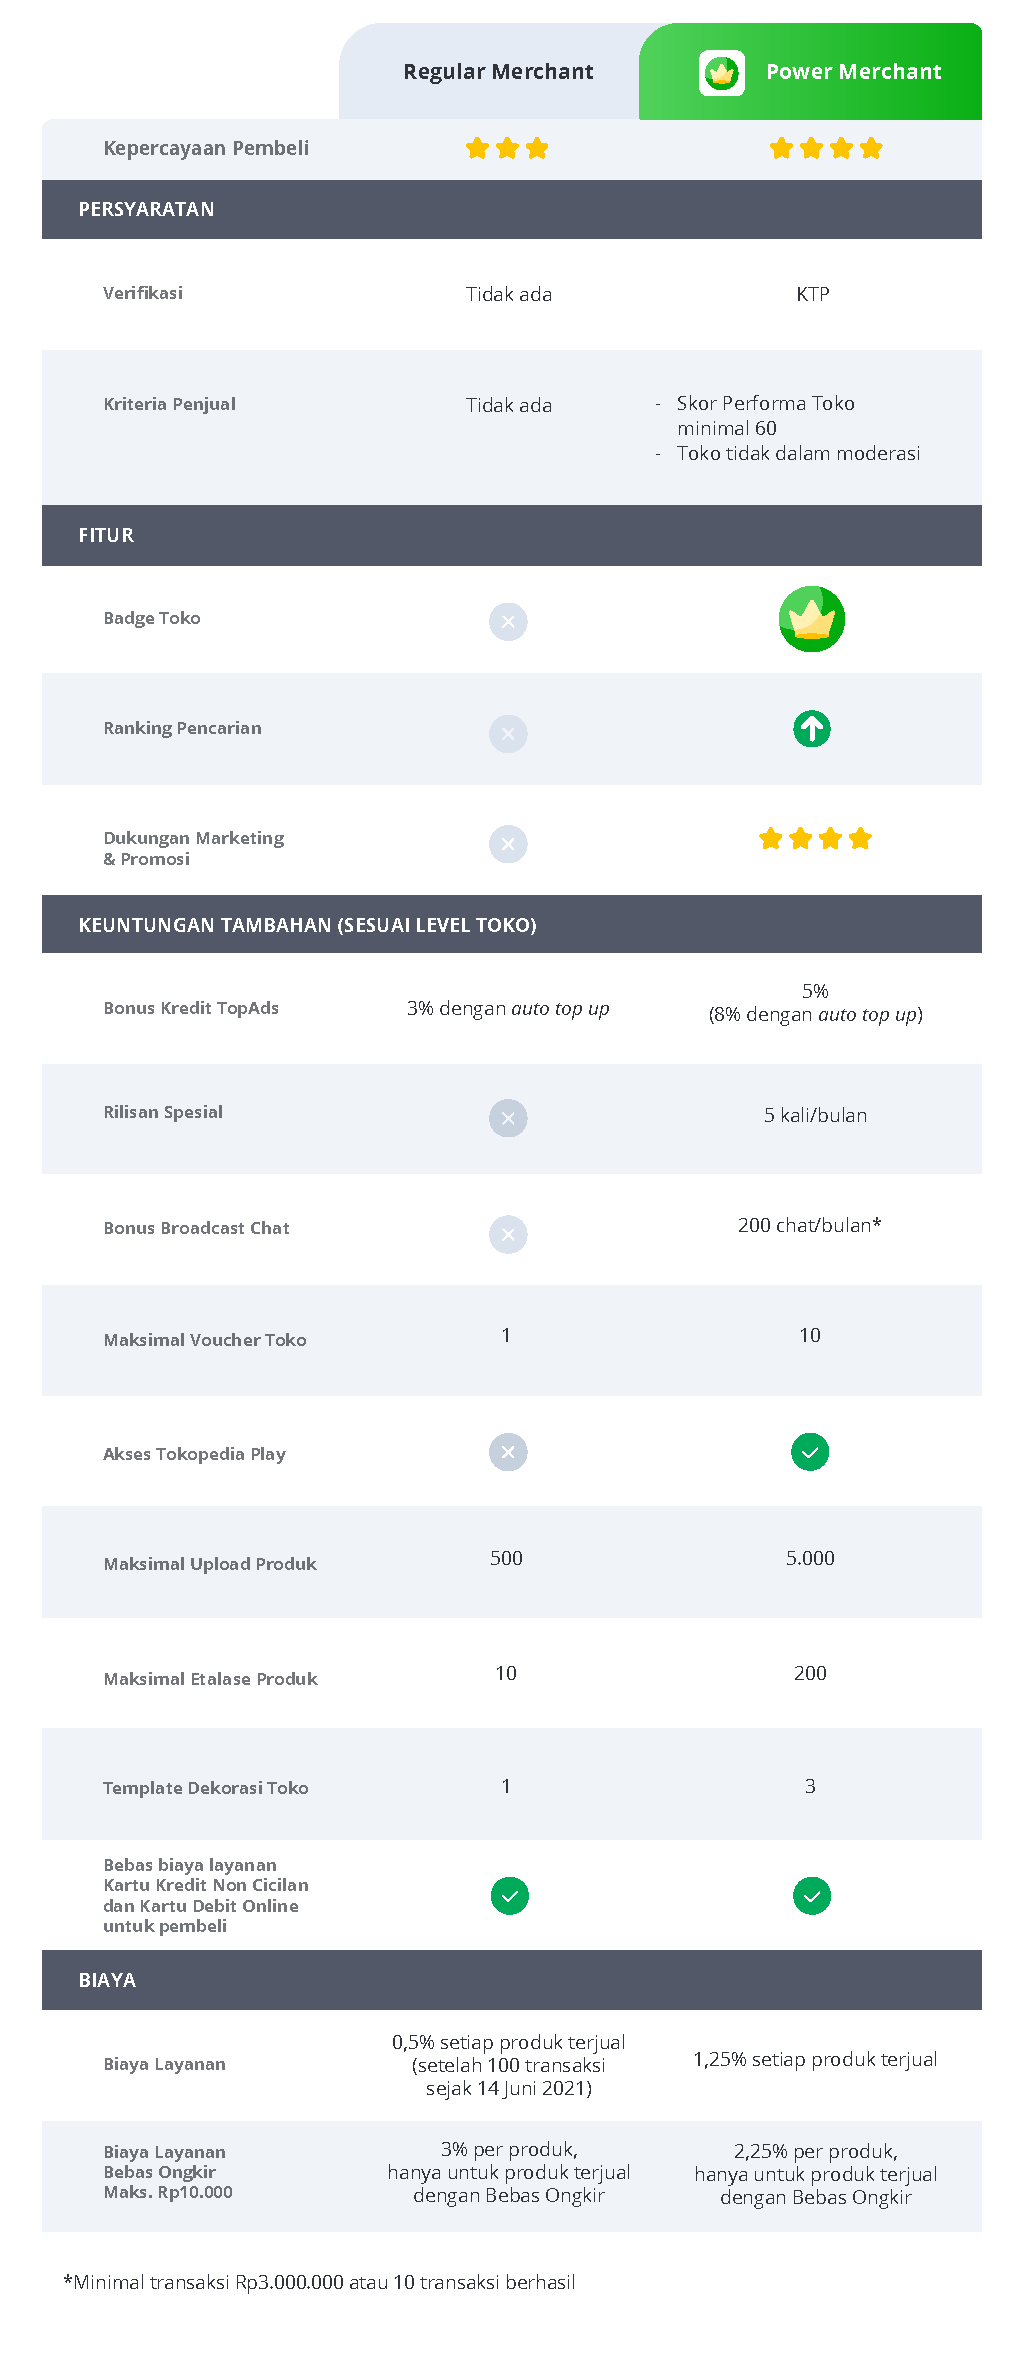1024x2365 pixels.
Task: Click green checkmark for Akses Tokopedia Play
Action: pyautogui.click(x=810, y=1452)
